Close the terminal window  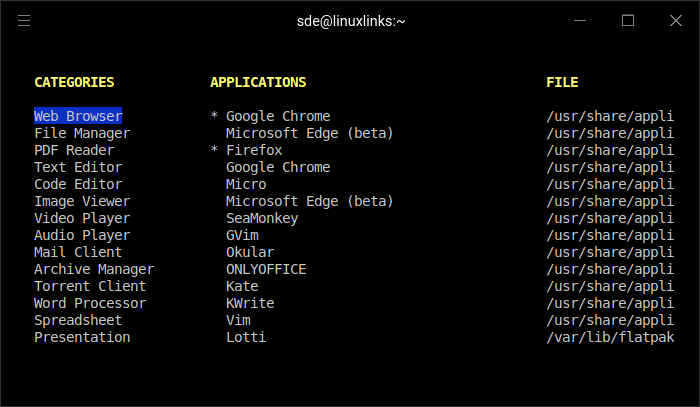(674, 20)
